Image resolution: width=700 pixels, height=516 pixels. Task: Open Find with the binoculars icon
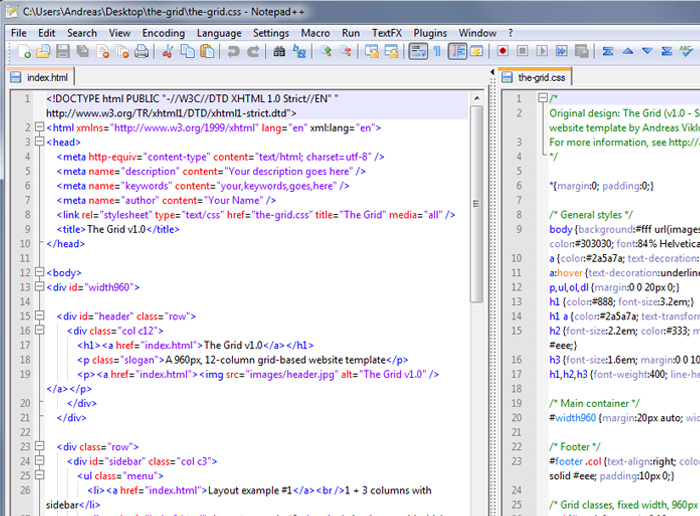pyautogui.click(x=280, y=51)
